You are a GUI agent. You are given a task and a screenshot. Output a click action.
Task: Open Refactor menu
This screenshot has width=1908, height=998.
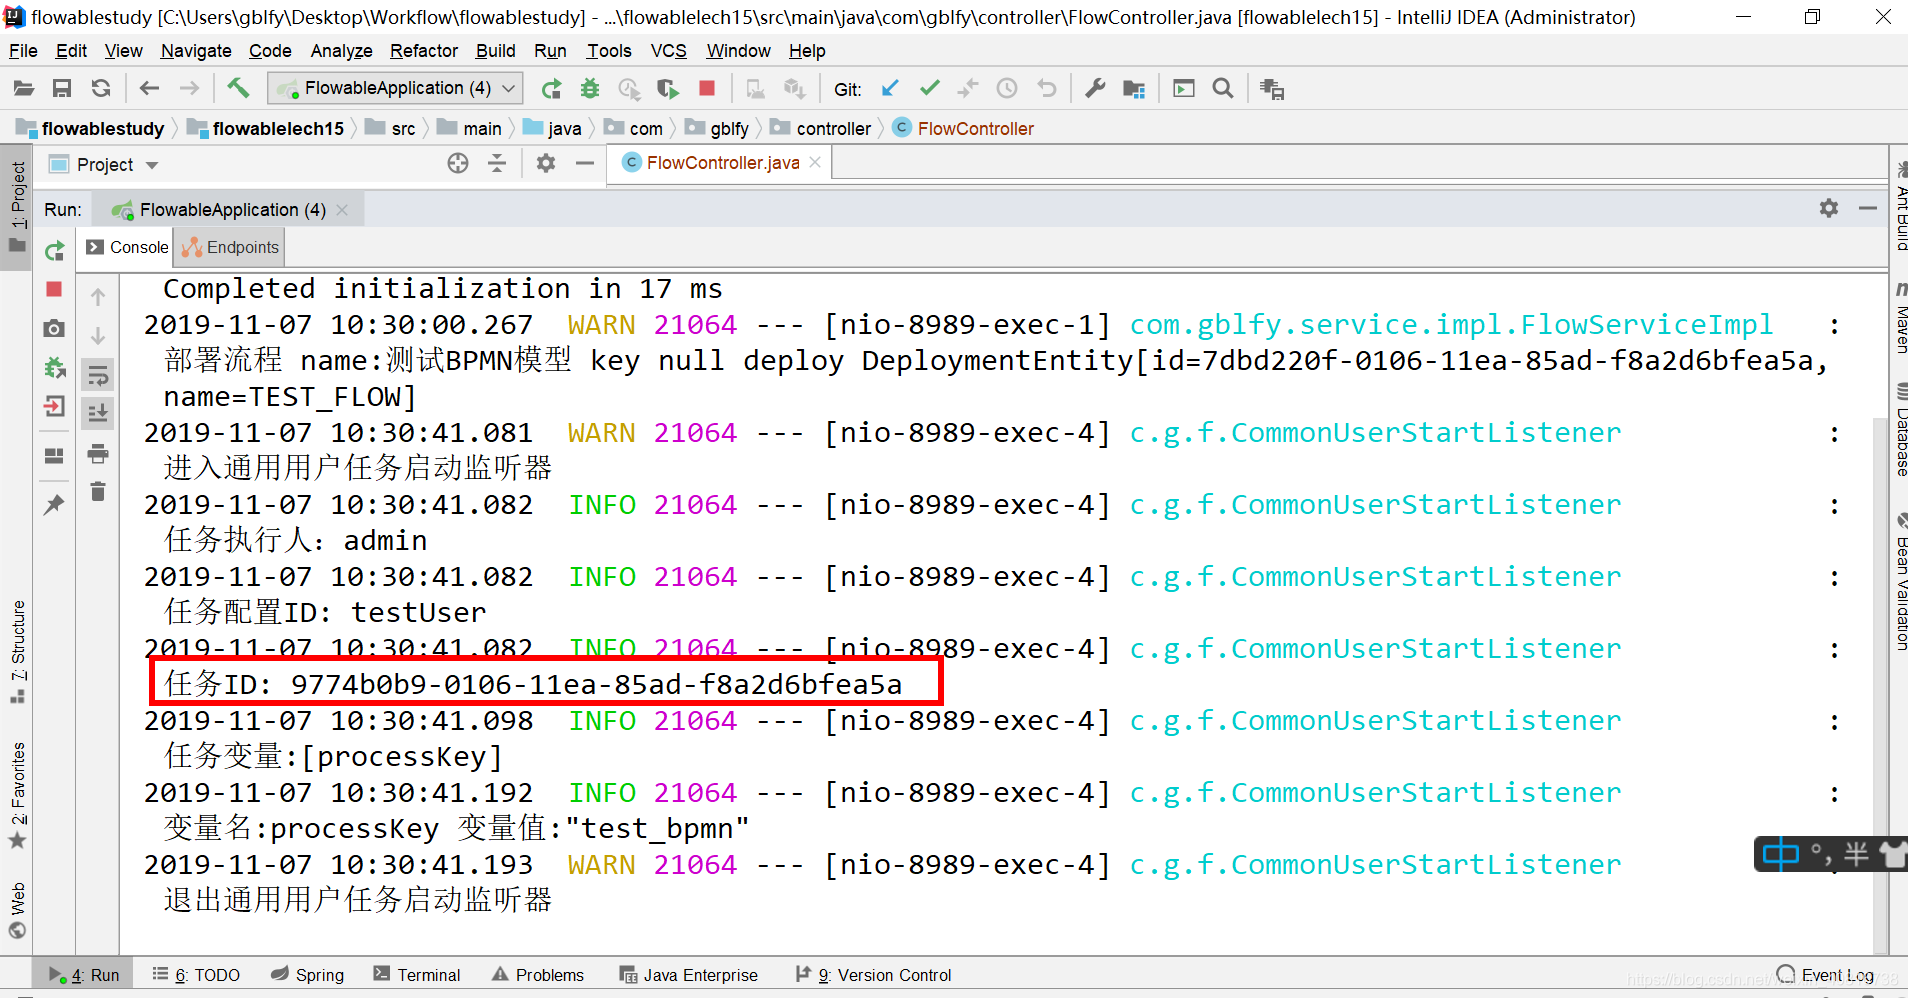coord(424,51)
